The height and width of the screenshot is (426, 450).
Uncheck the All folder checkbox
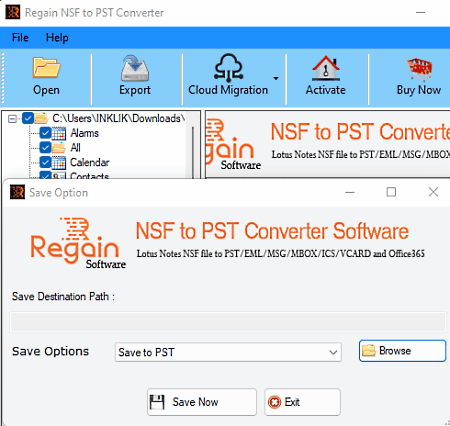(45, 147)
